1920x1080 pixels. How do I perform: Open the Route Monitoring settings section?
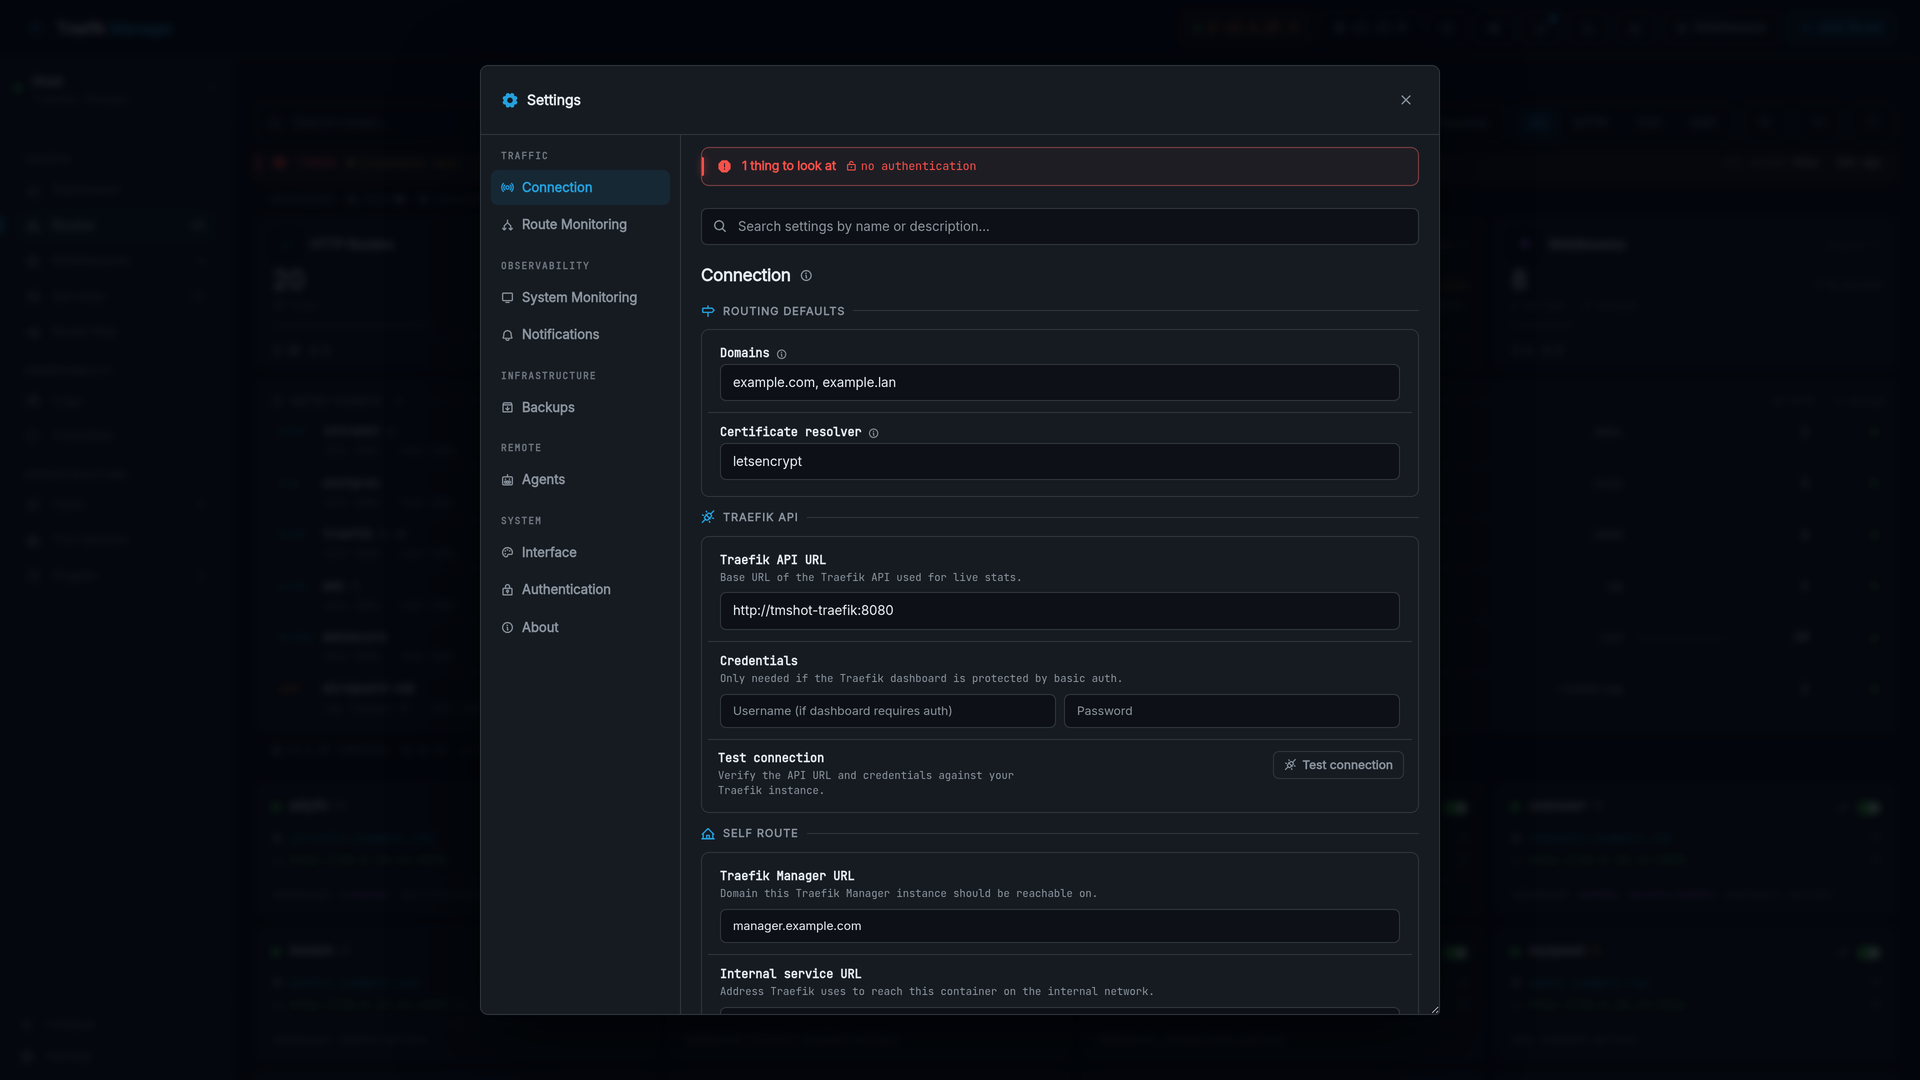click(580, 225)
